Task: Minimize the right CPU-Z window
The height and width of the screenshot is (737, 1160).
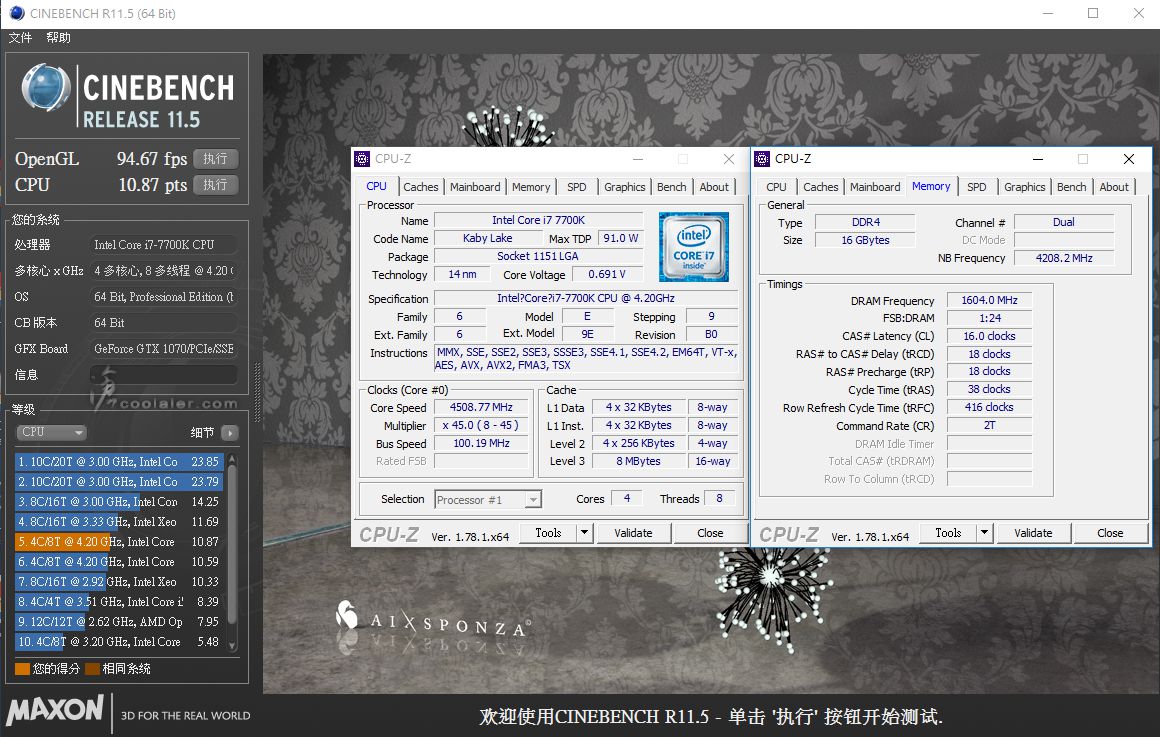Action: (1038, 158)
